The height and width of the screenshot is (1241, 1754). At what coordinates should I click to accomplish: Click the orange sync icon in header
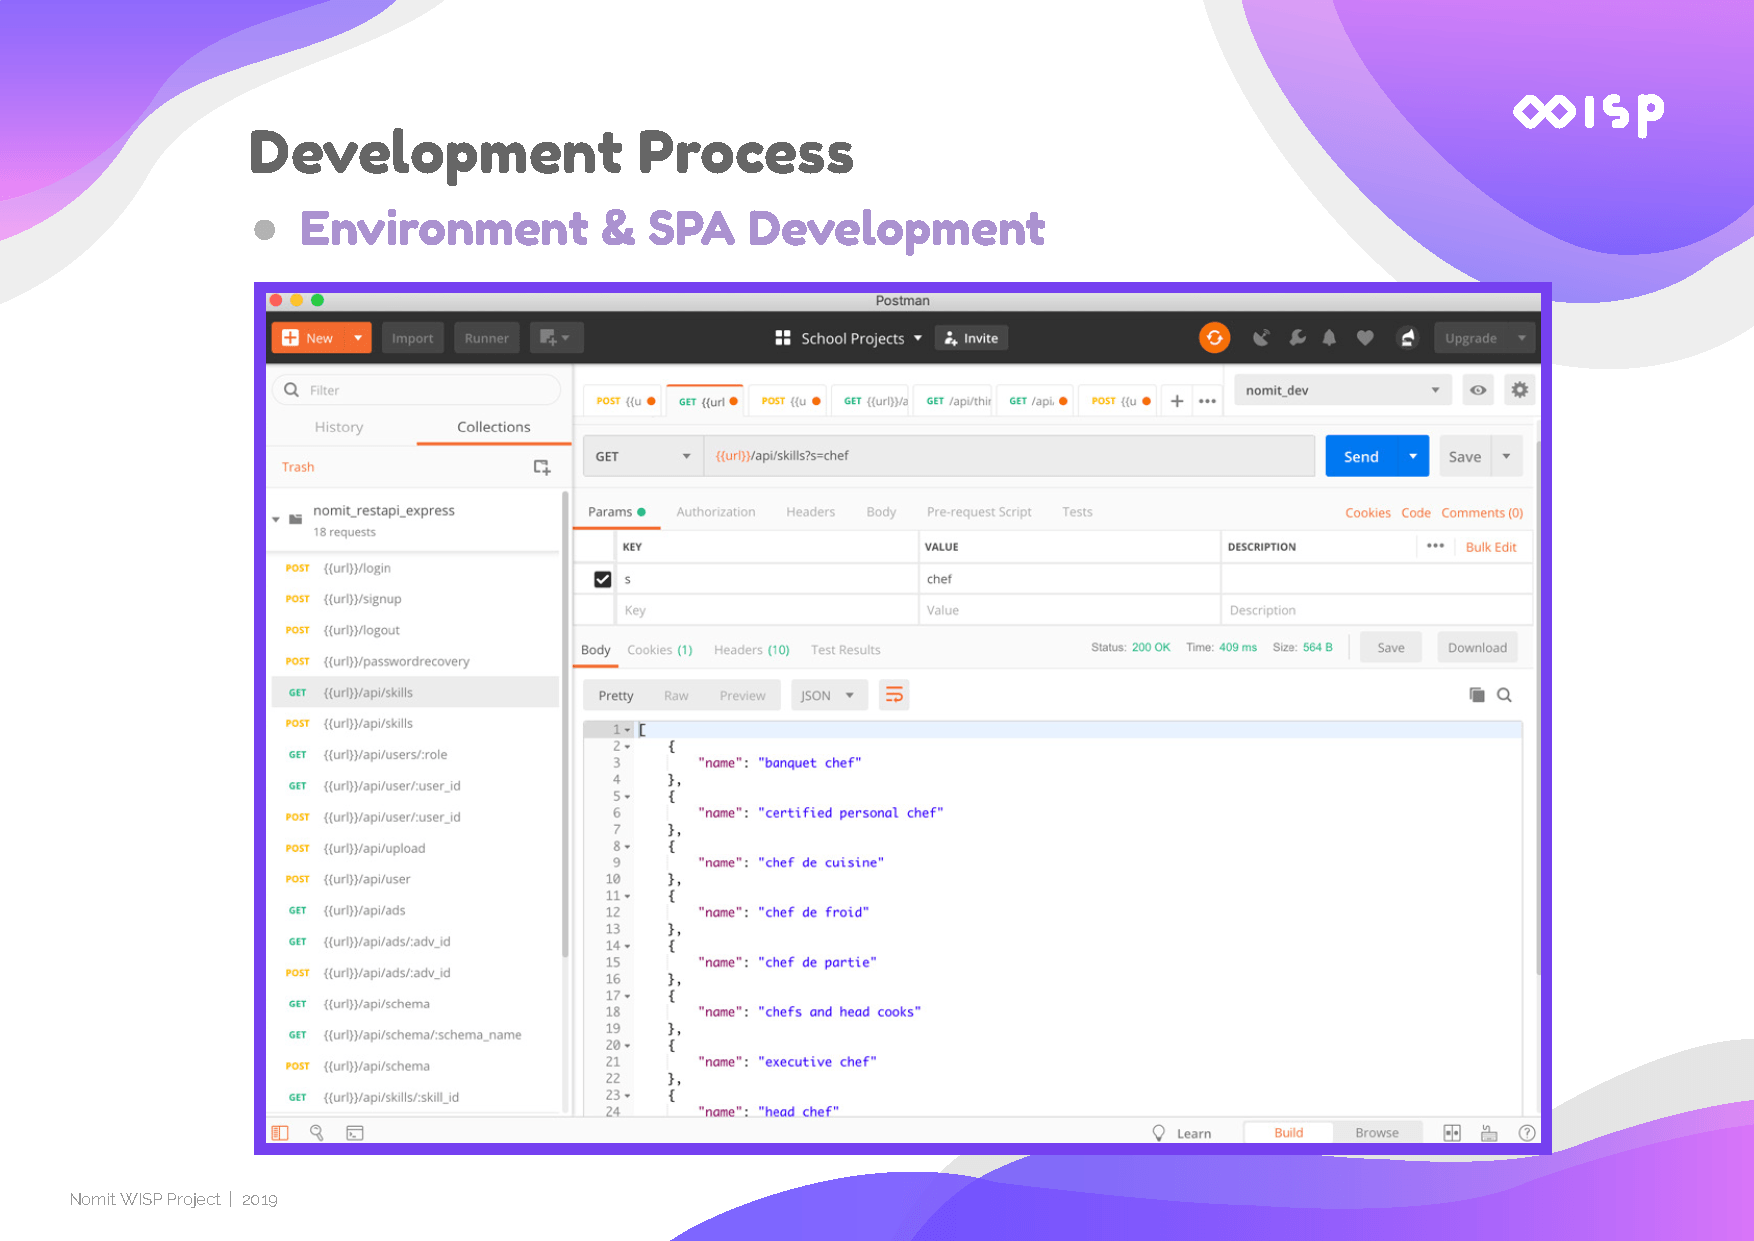point(1214,338)
